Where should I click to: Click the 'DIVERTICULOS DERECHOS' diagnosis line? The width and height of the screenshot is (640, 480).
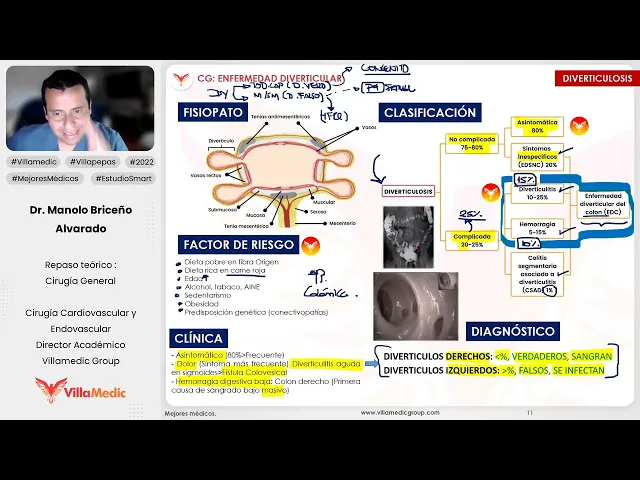[498, 356]
